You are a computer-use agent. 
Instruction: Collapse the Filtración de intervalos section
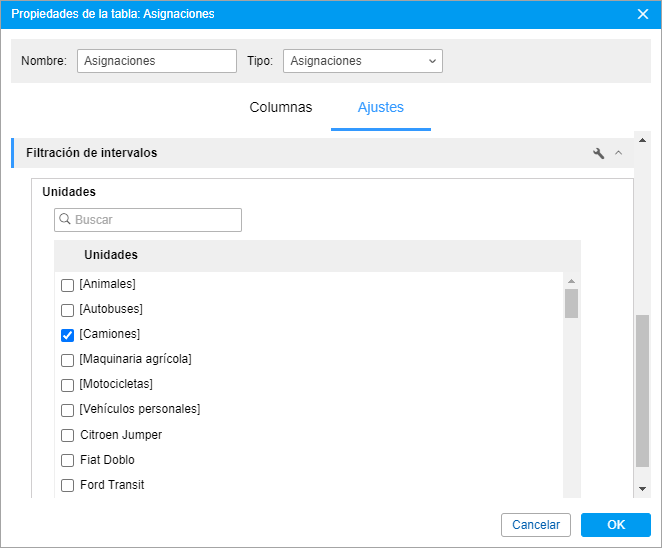(x=619, y=153)
